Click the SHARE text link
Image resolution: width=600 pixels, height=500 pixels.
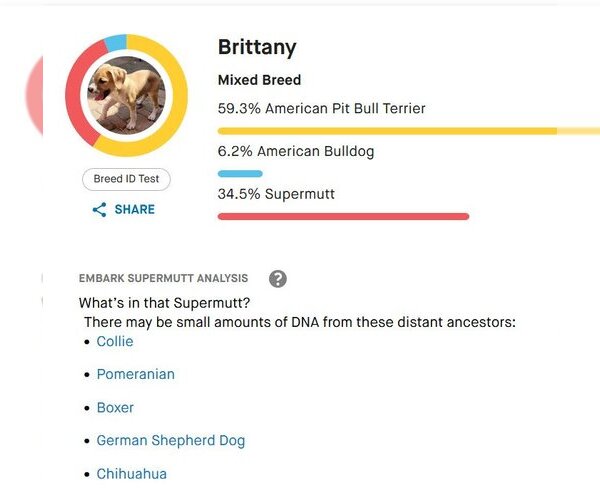[135, 209]
